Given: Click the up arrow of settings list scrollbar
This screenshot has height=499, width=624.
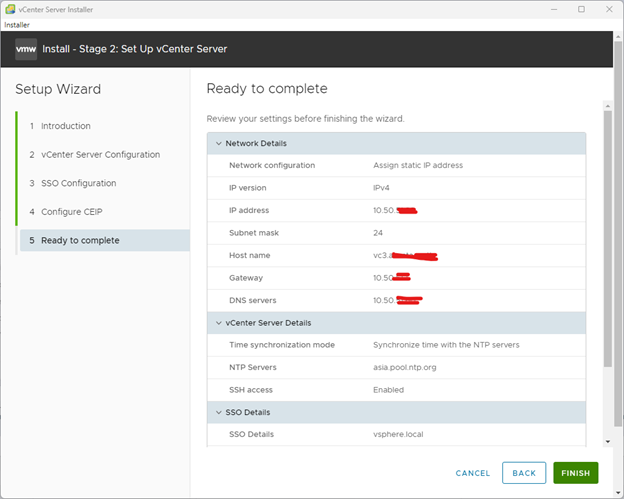Looking at the screenshot, I should [607, 106].
